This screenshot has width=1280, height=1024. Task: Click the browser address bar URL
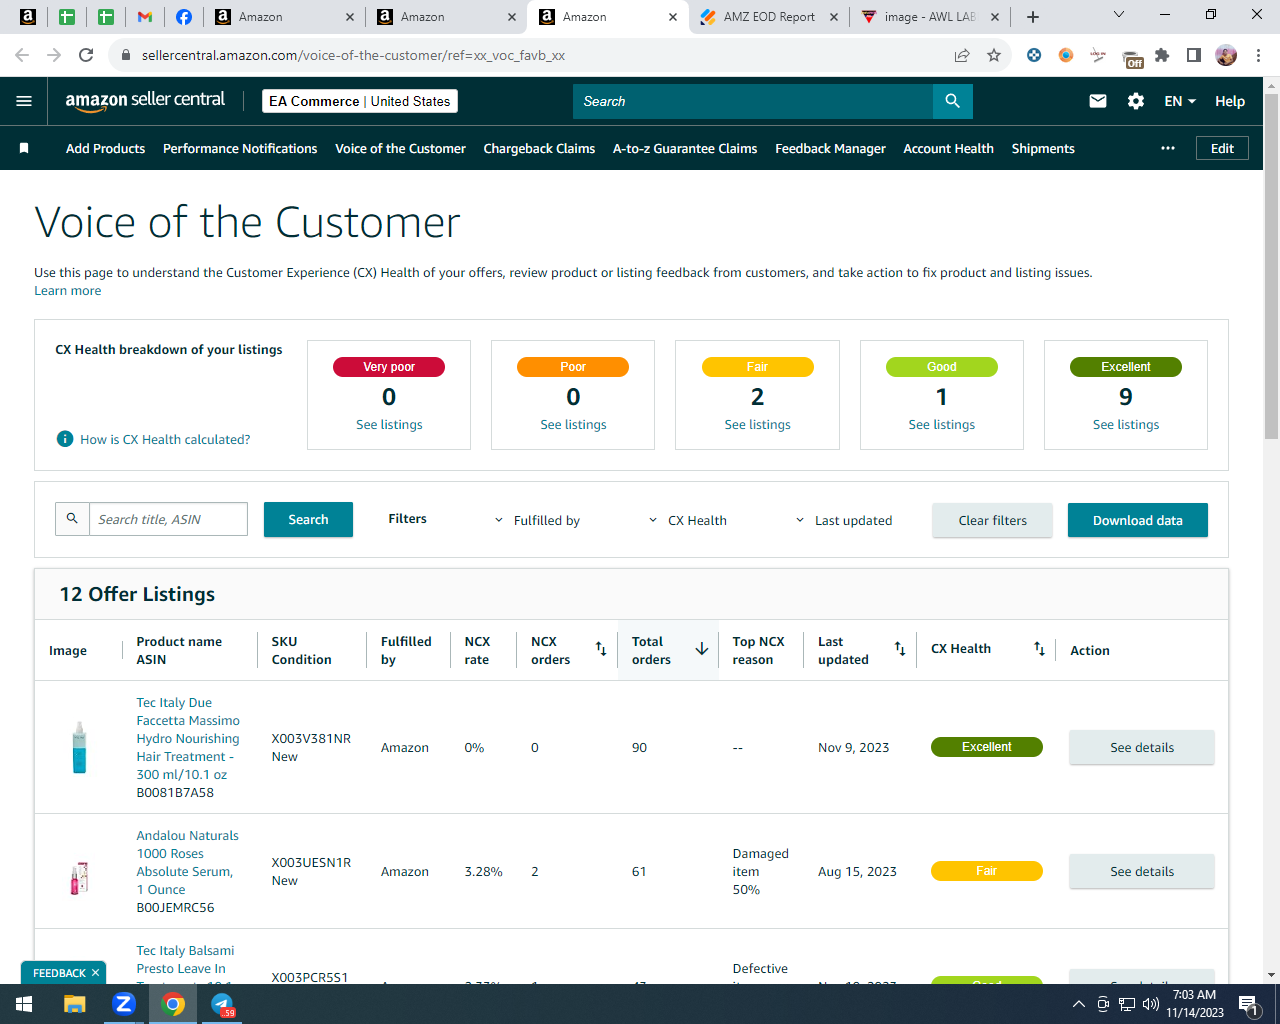pyautogui.click(x=353, y=55)
